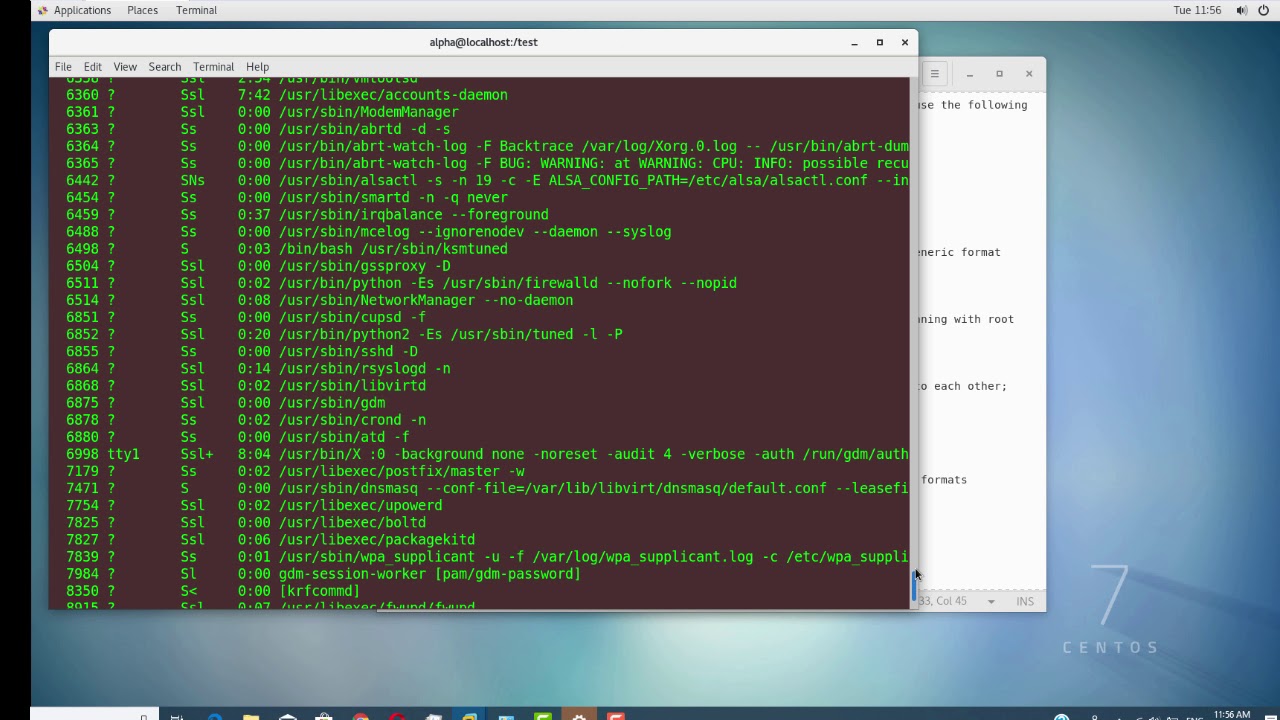Click the /usr/libexec/postfix/master -w line

point(295,471)
